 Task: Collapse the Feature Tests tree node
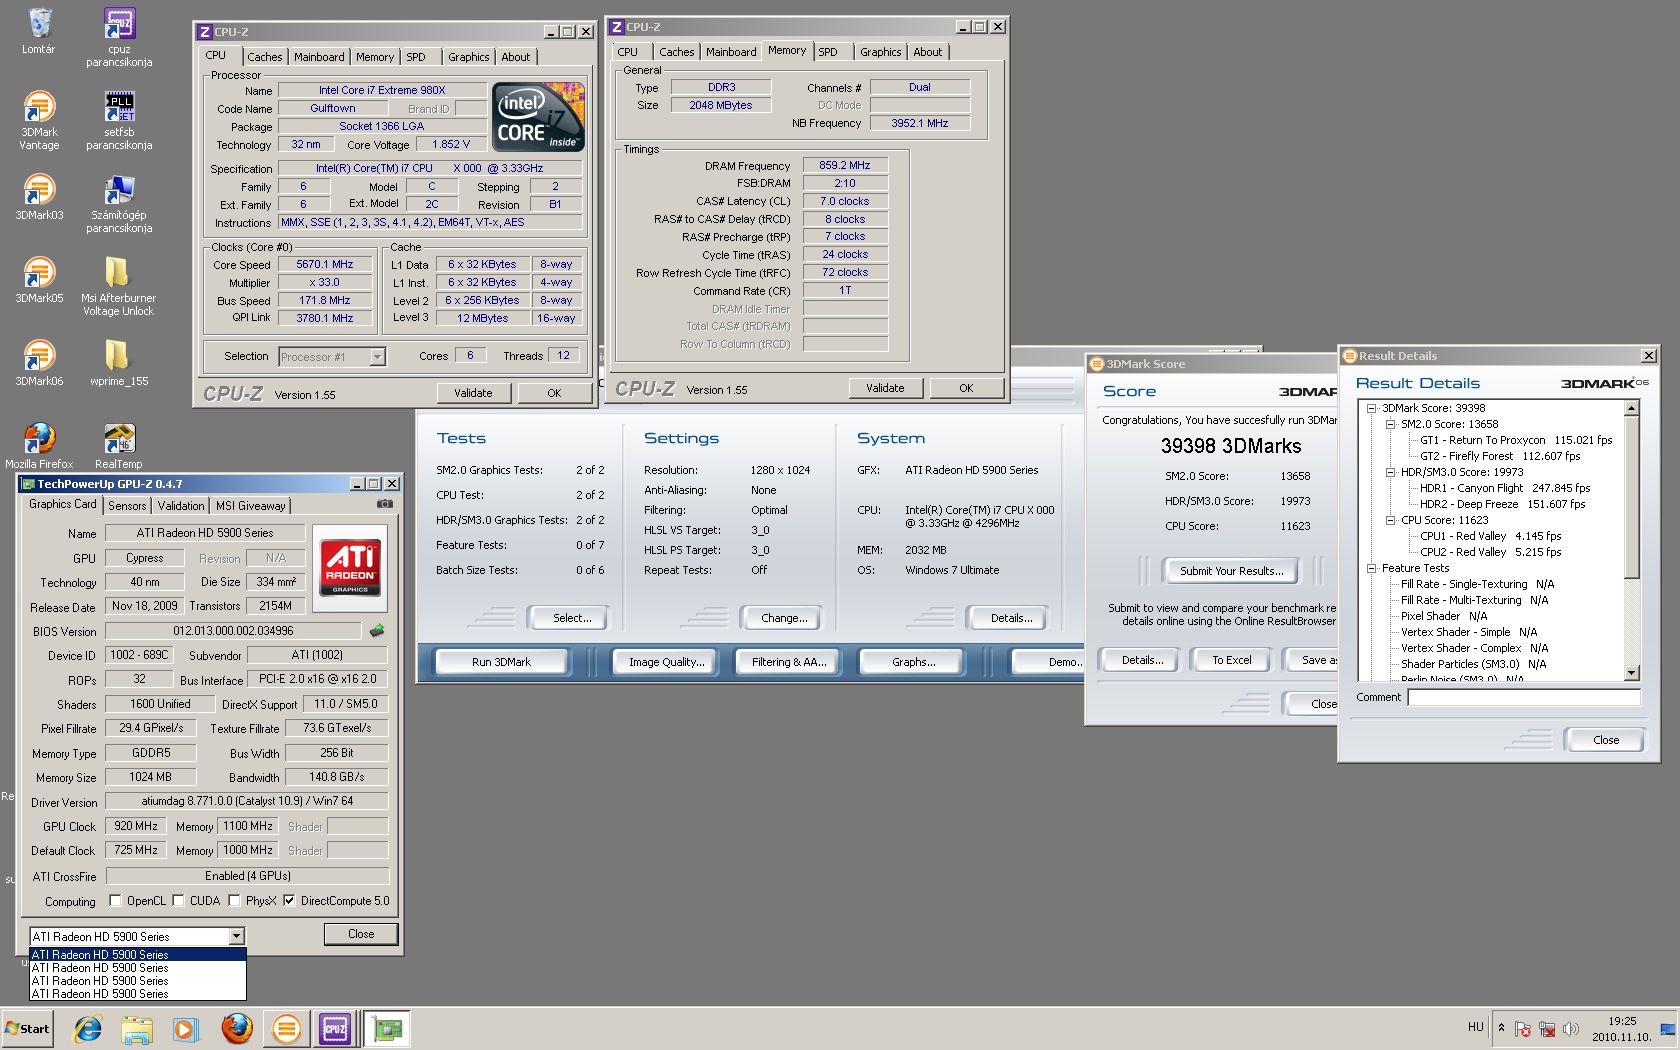1372,568
